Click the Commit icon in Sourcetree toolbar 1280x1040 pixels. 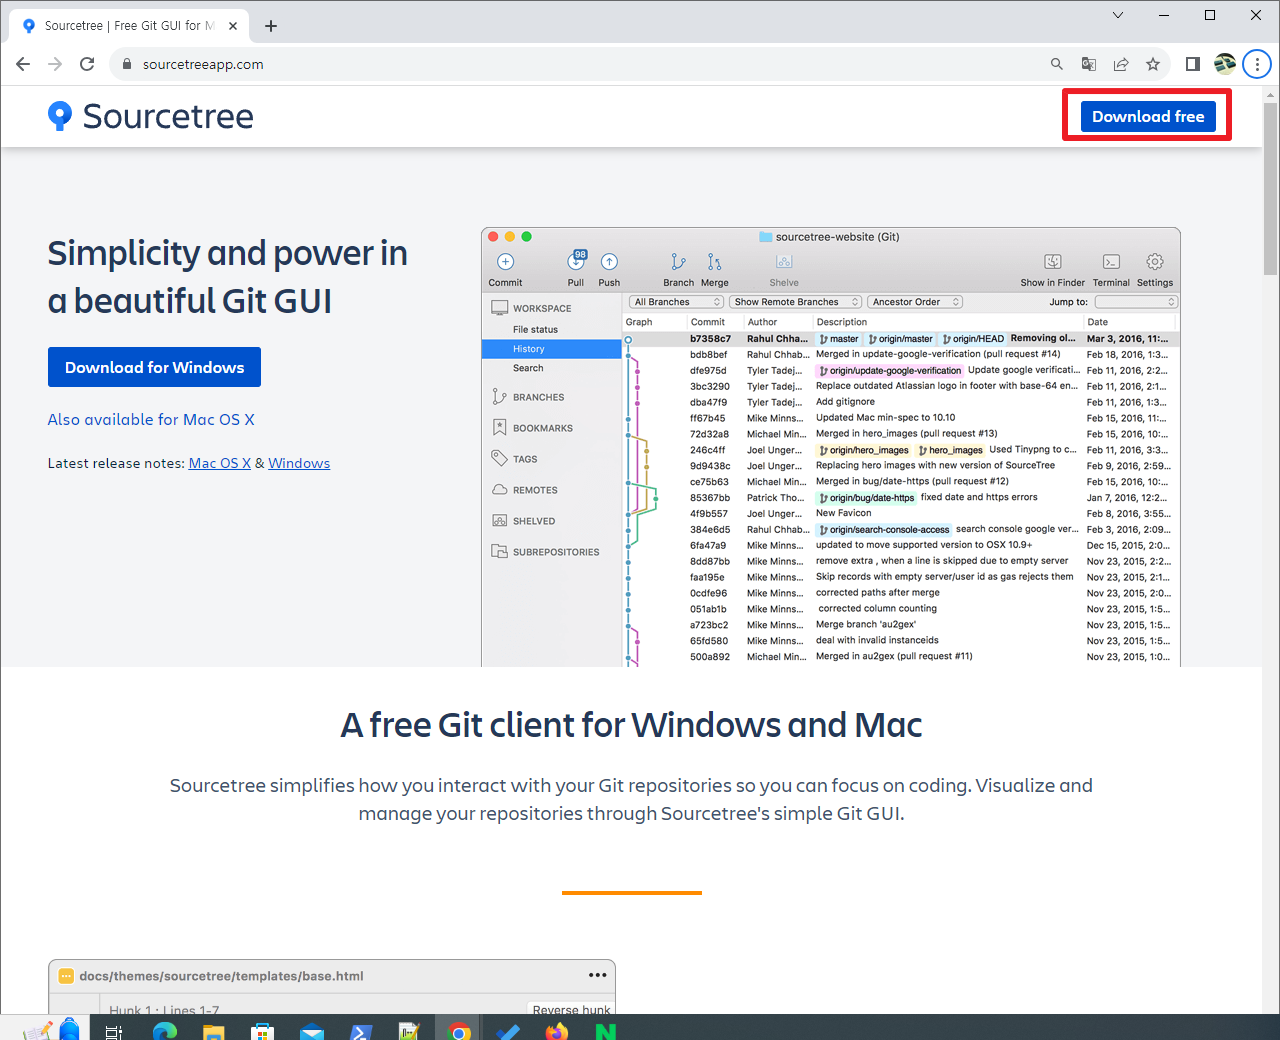[x=505, y=262]
